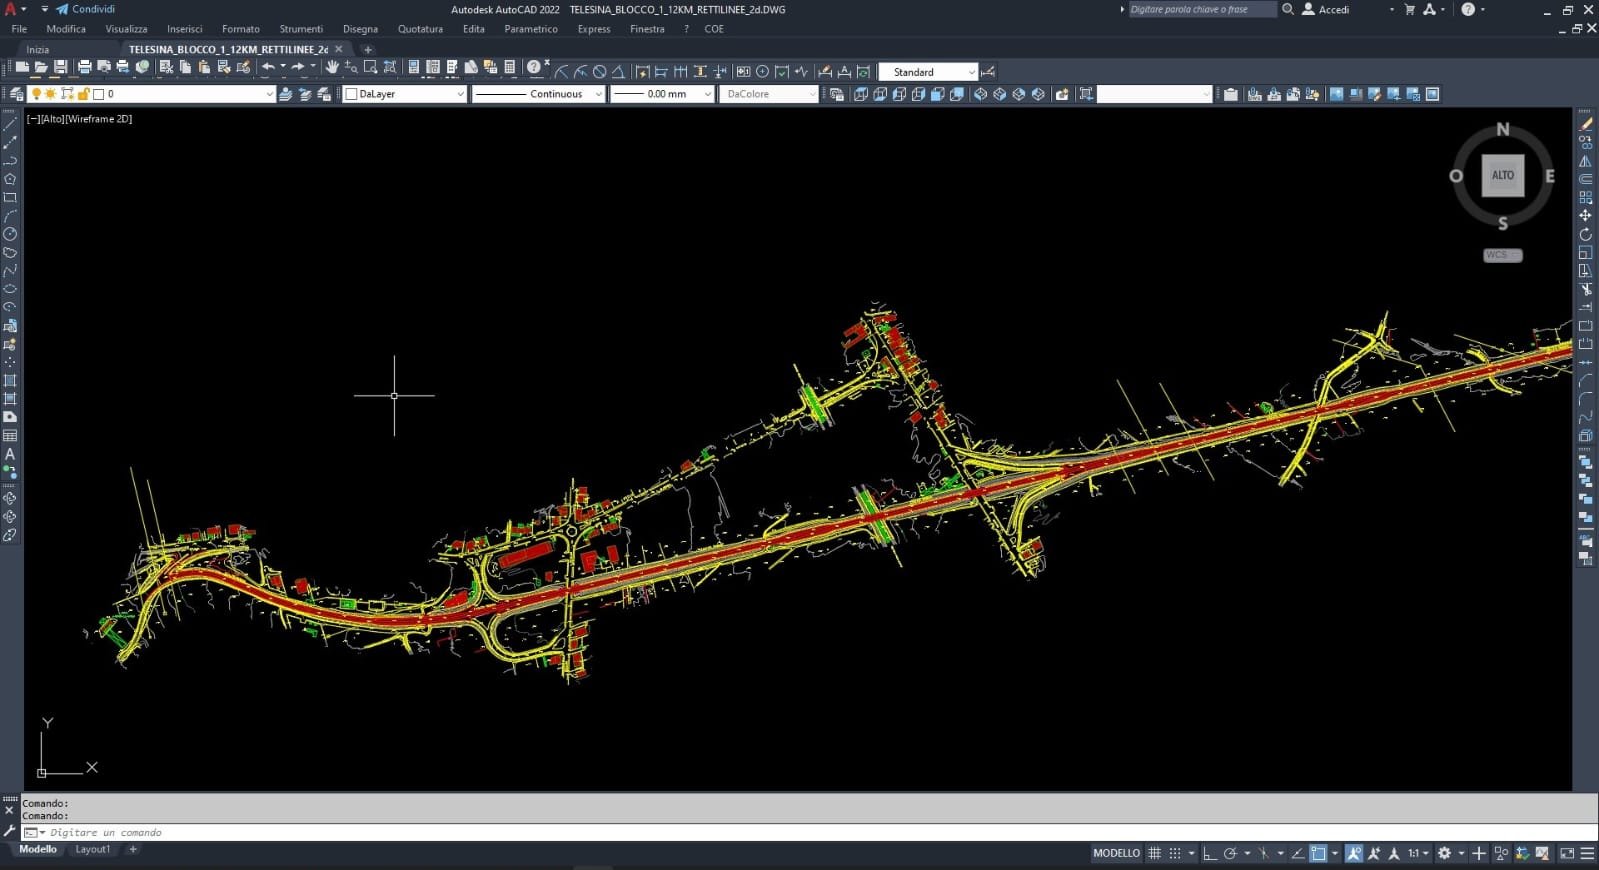Switch to the Layout1 tab
The image size is (1599, 870).
pos(93,849)
